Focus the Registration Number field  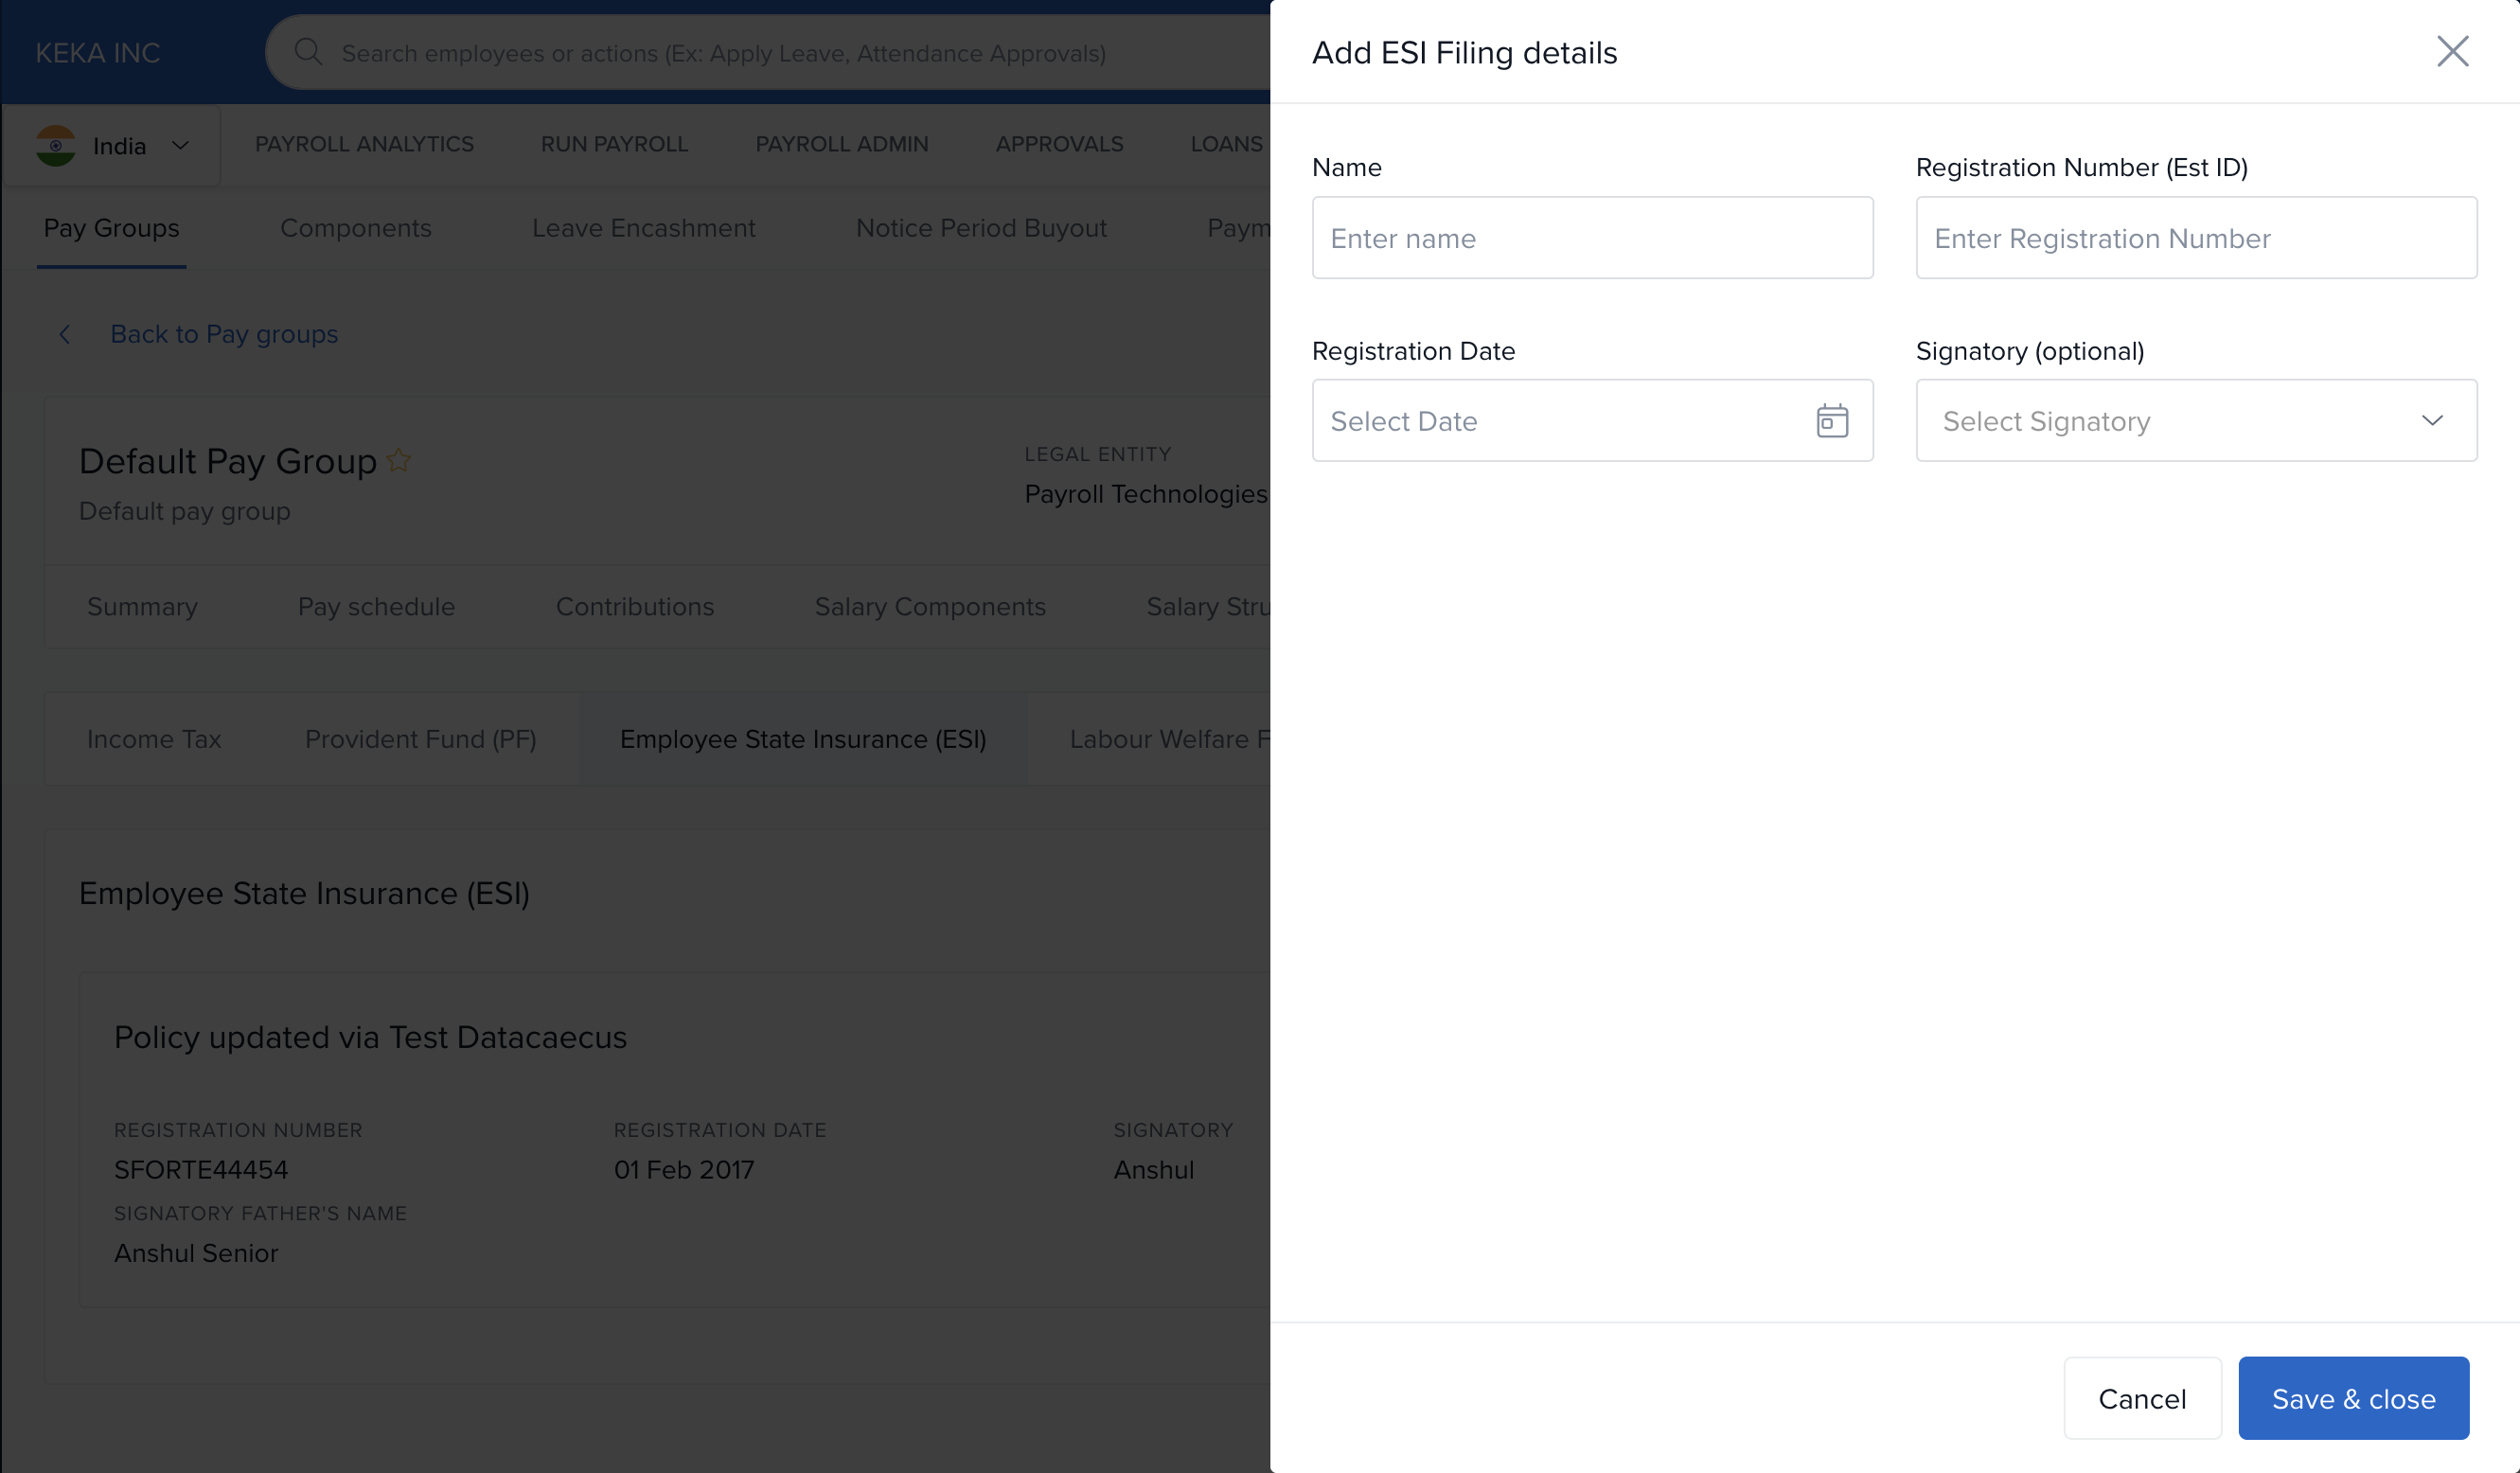pos(2195,238)
